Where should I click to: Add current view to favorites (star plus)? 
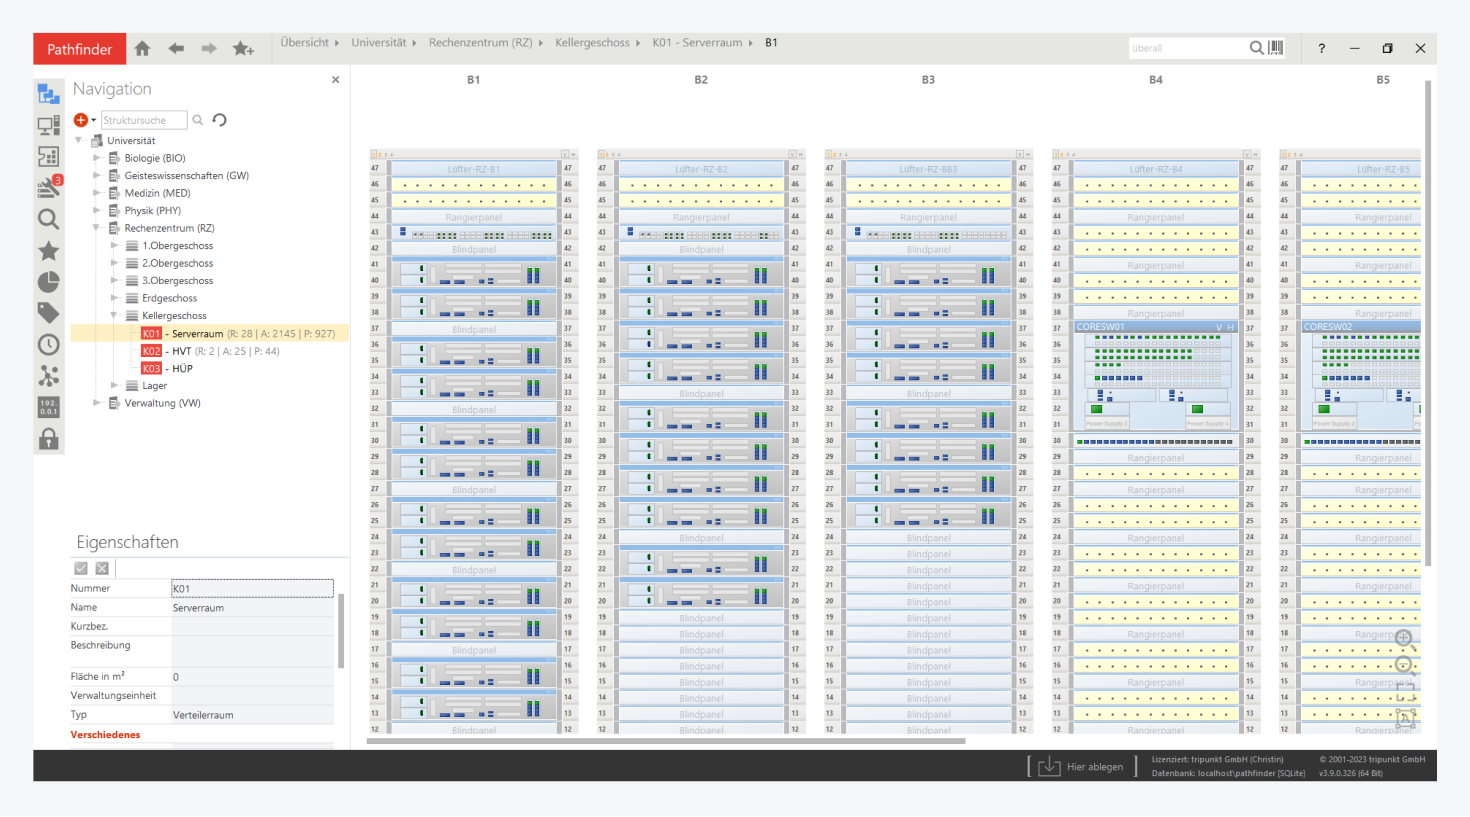click(x=243, y=48)
